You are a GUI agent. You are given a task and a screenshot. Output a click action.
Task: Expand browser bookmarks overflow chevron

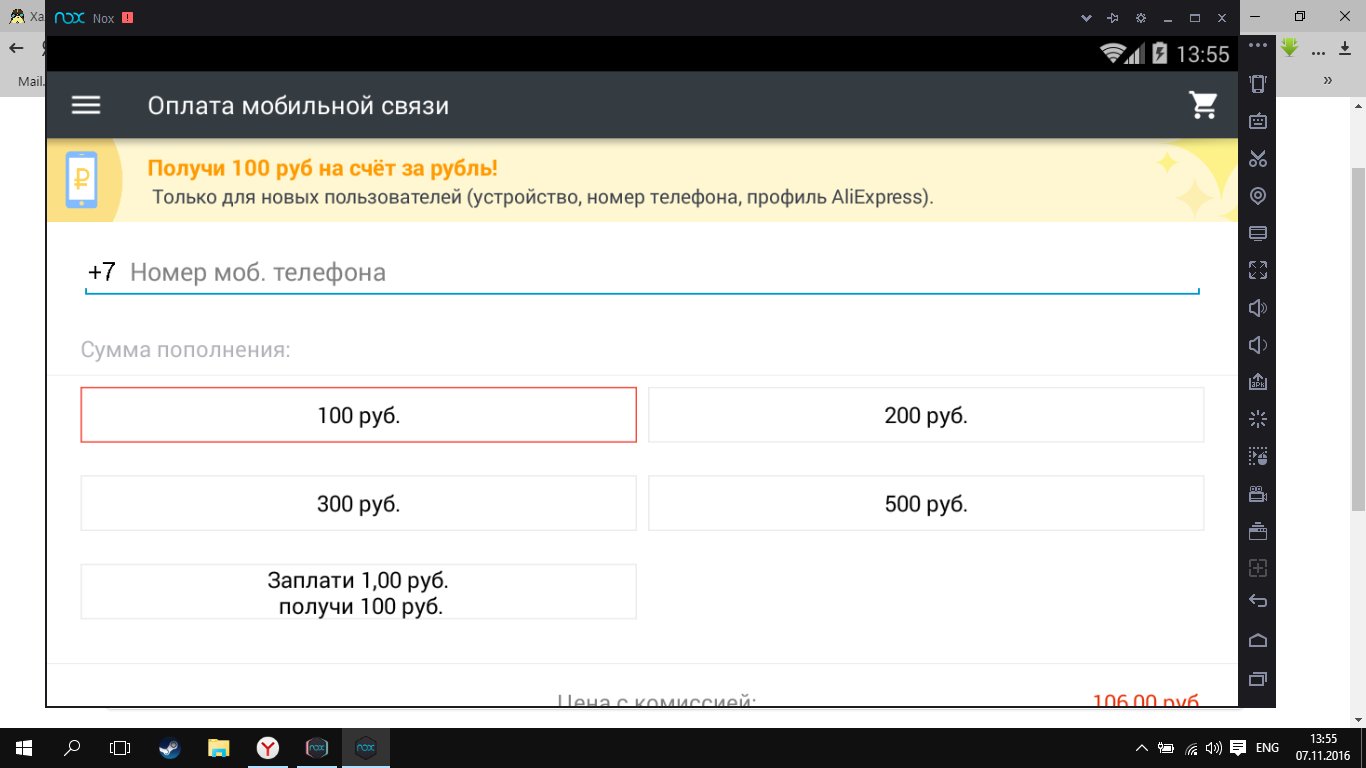tap(1328, 80)
